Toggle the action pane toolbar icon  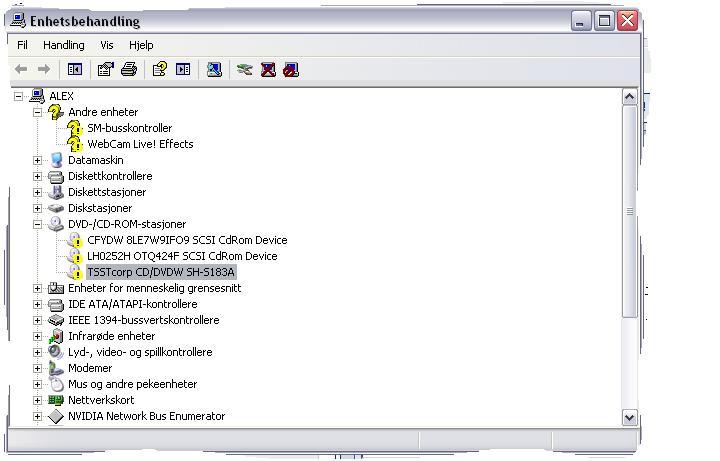click(183, 69)
